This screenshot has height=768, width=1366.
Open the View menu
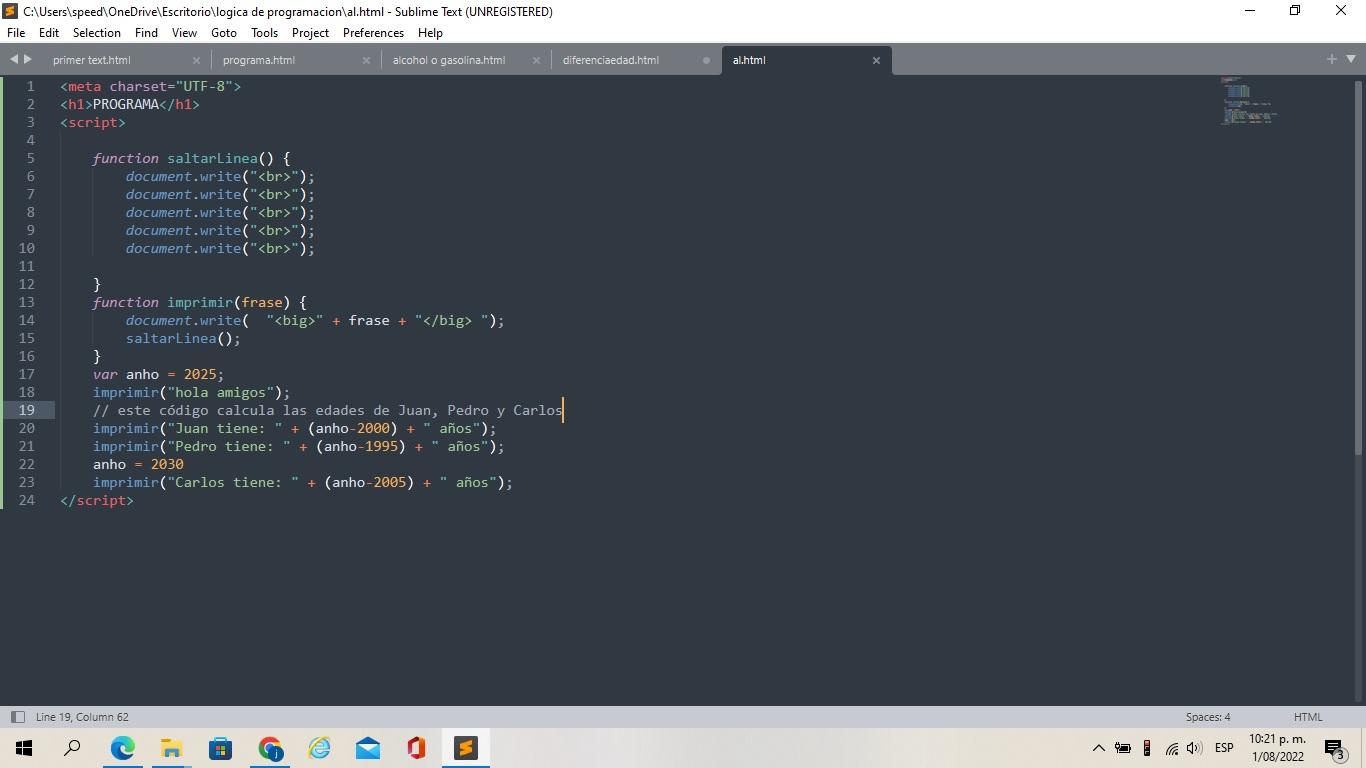pyautogui.click(x=184, y=33)
